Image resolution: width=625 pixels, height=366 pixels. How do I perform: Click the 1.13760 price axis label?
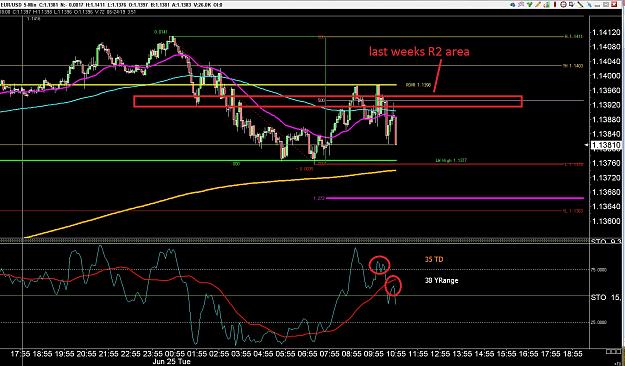pos(606,163)
